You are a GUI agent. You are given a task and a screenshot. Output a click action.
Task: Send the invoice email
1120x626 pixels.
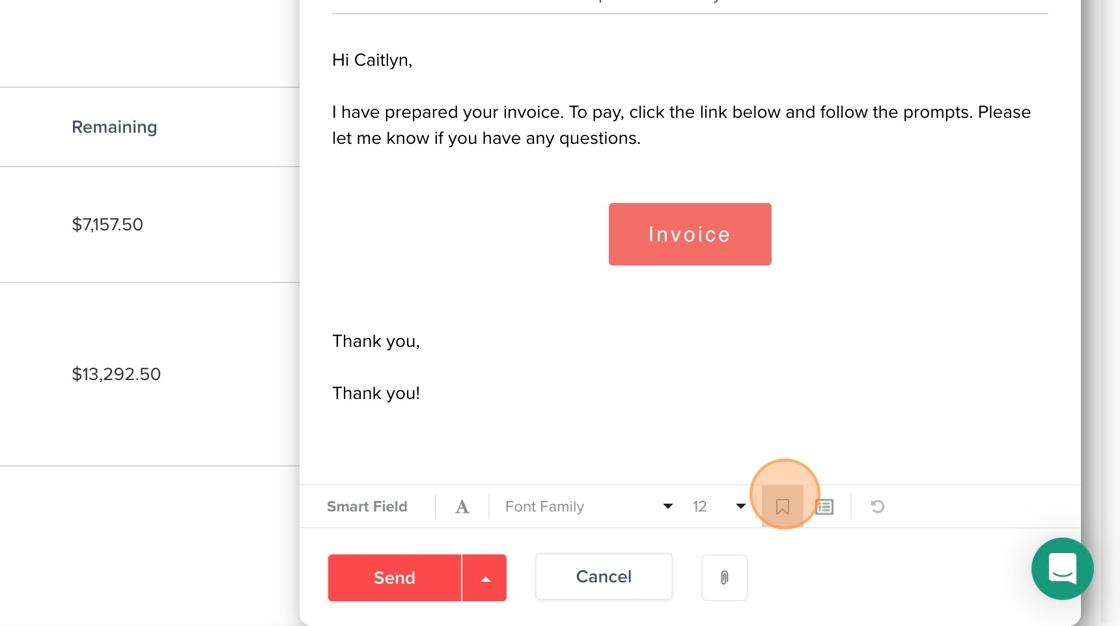coord(394,578)
